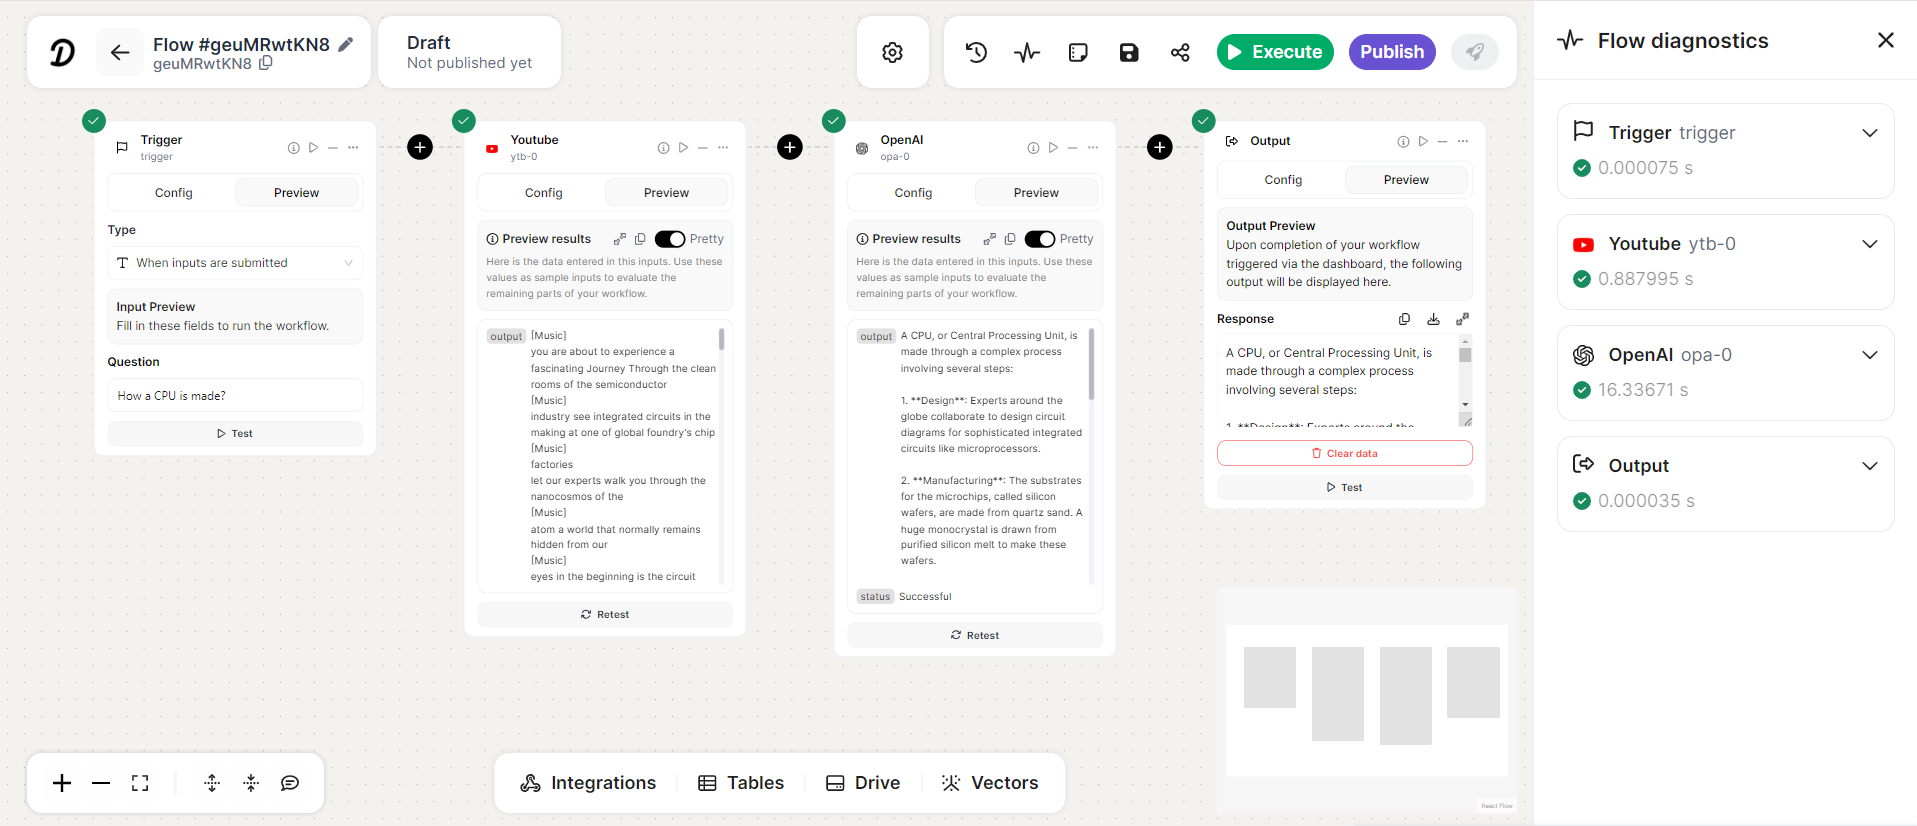Click the green Execute button
Screen dimensions: 1917x826
coord(1275,52)
